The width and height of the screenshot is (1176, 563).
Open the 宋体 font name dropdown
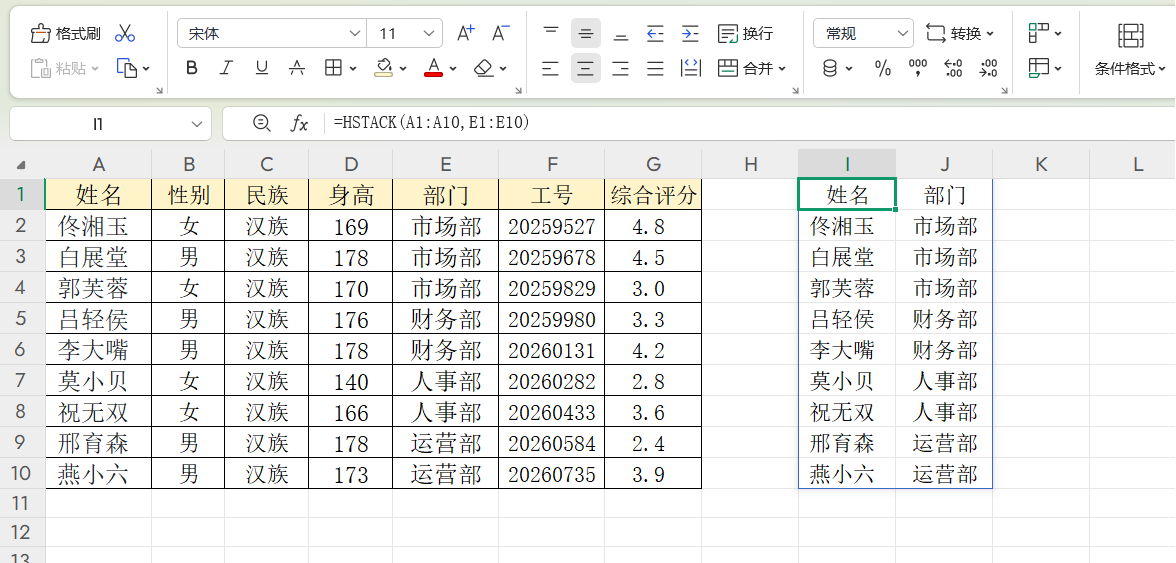click(355, 34)
